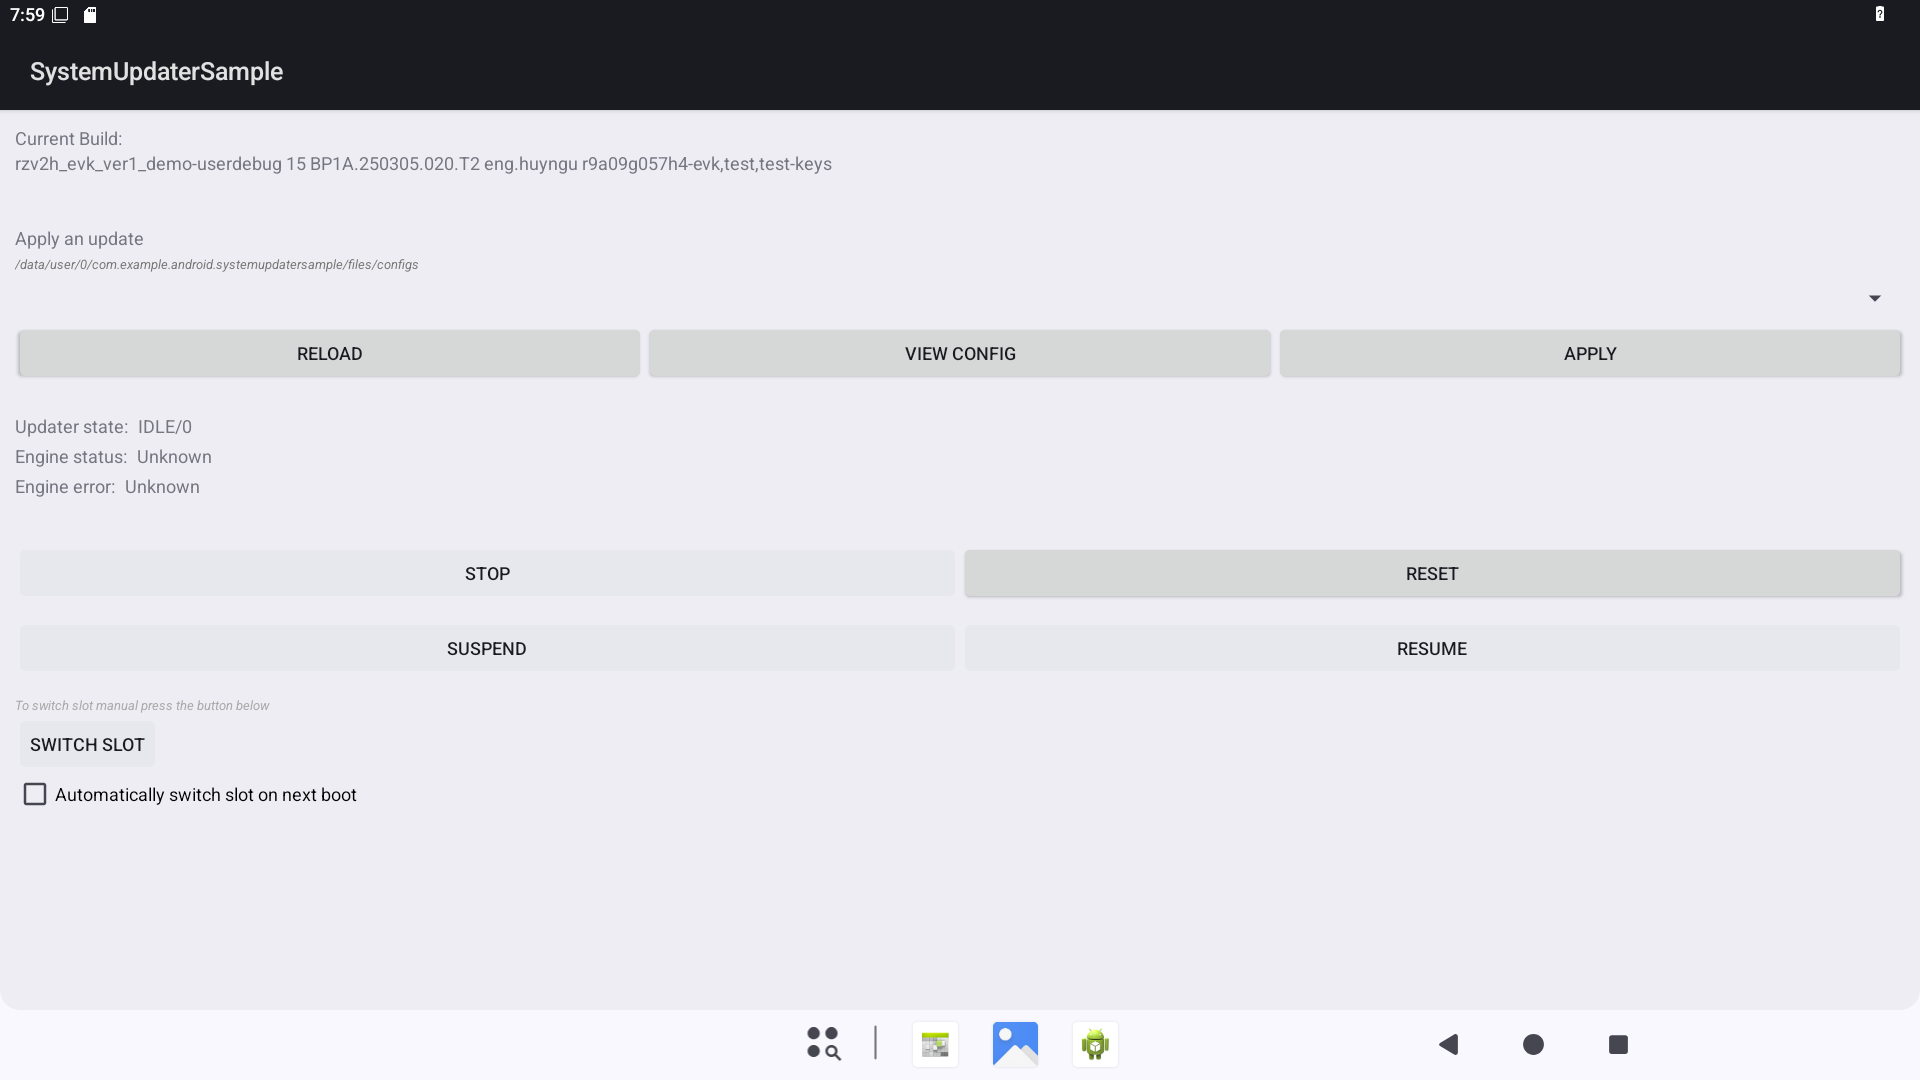Tap the Home navigation button

(1533, 1045)
